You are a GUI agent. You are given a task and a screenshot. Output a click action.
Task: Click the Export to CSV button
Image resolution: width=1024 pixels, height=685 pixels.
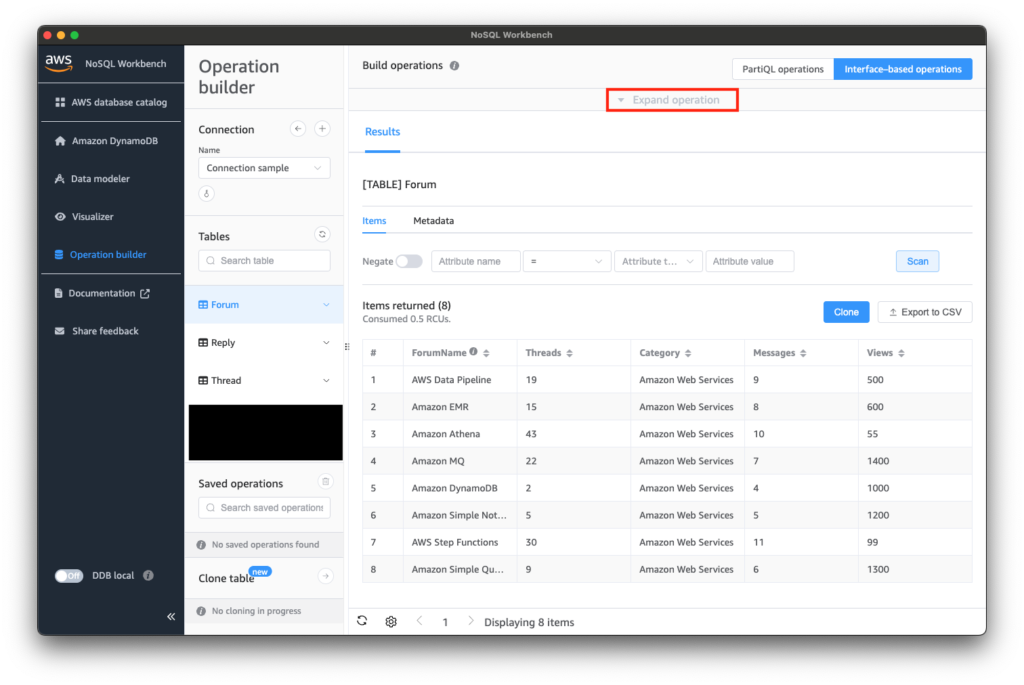coord(924,311)
